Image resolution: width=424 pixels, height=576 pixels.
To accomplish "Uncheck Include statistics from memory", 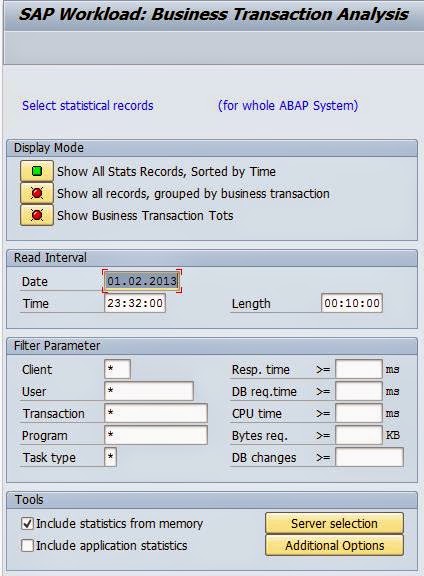I will (27, 523).
